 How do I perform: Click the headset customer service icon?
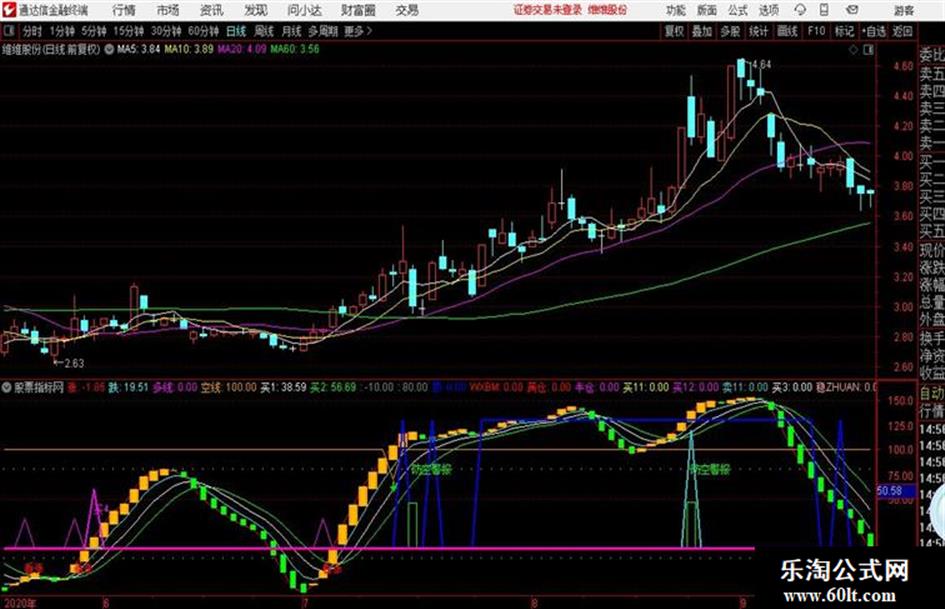coord(800,10)
